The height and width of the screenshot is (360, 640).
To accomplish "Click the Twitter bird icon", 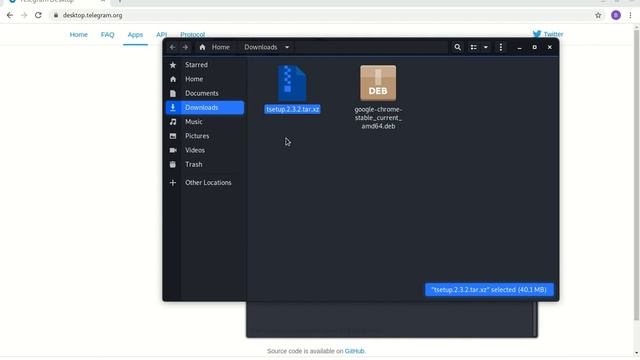I will pyautogui.click(x=537, y=34).
